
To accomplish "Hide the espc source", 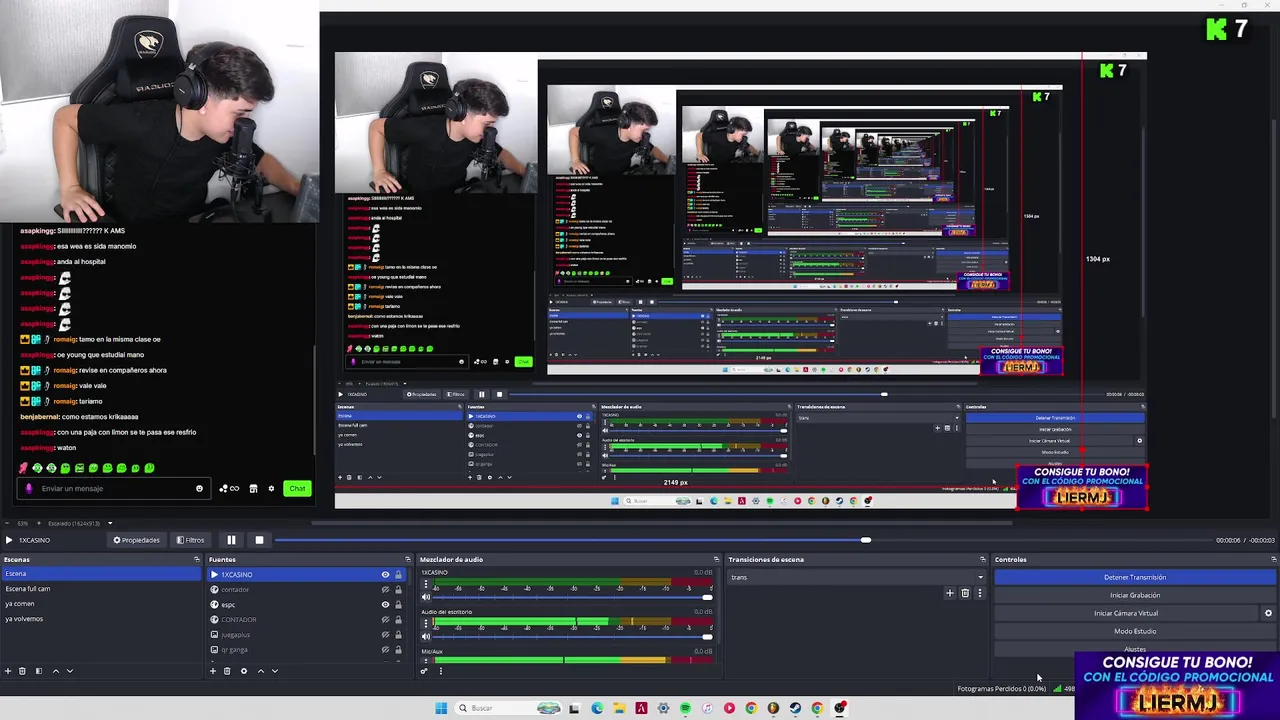I will click(x=385, y=605).
